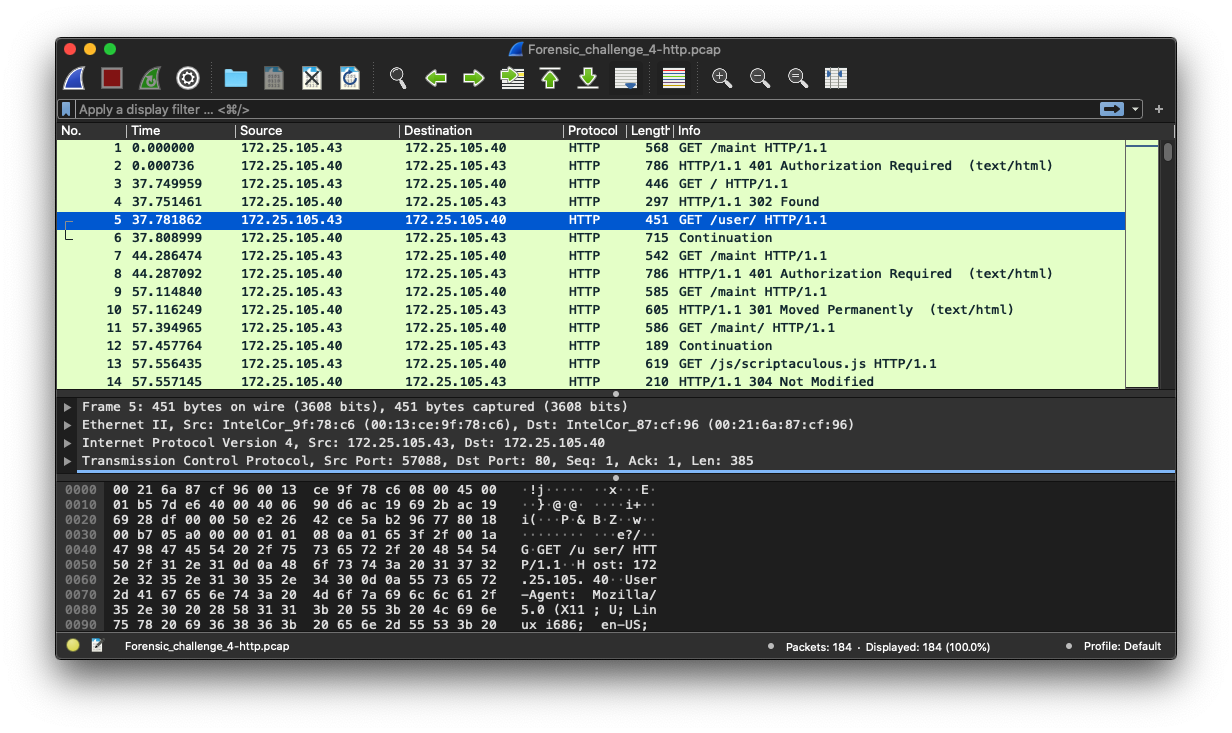Add a display filter button with plus
The image size is (1232, 733).
[1159, 109]
